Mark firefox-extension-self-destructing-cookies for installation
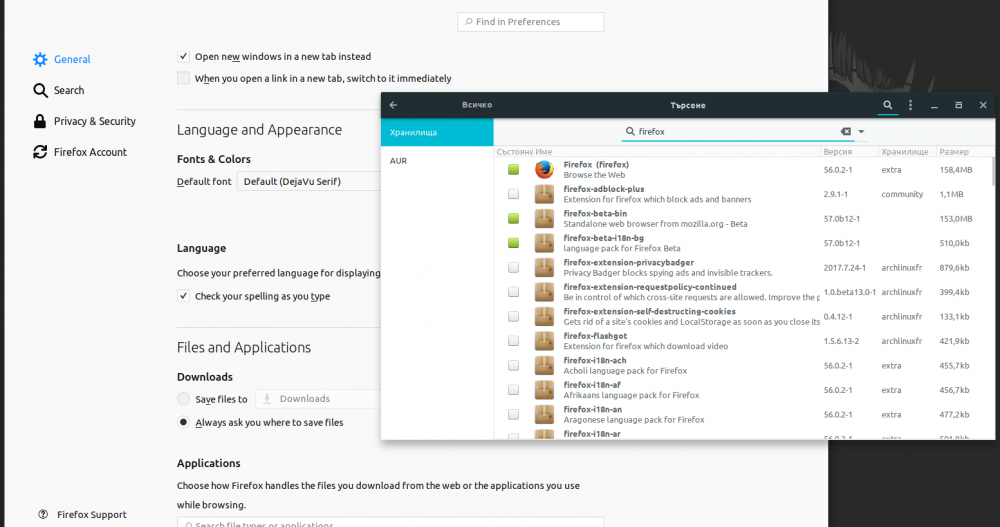Viewport: 1000px width, 527px height. (513, 316)
